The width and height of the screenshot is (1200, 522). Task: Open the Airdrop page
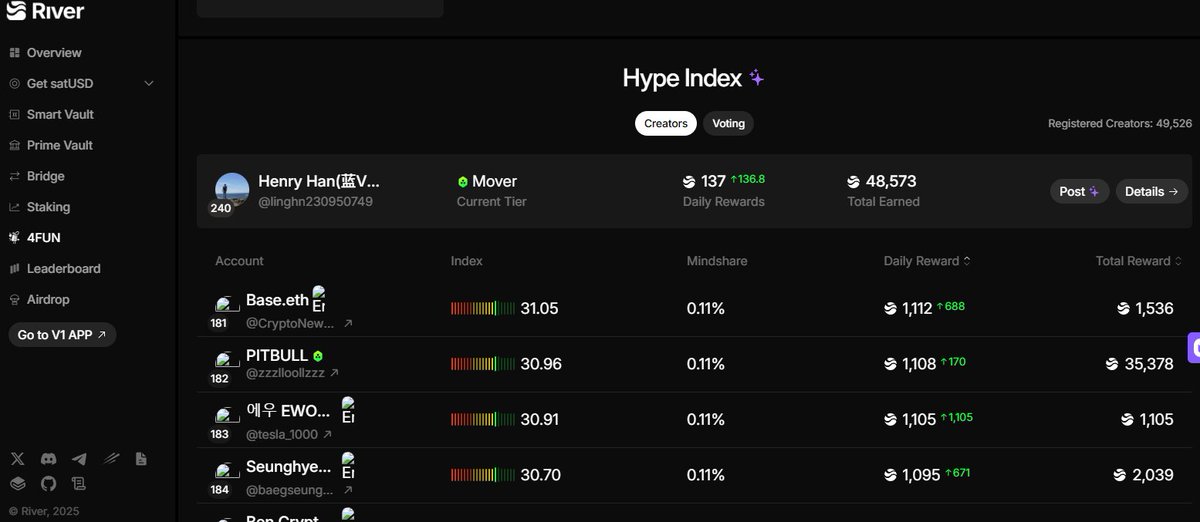48,300
